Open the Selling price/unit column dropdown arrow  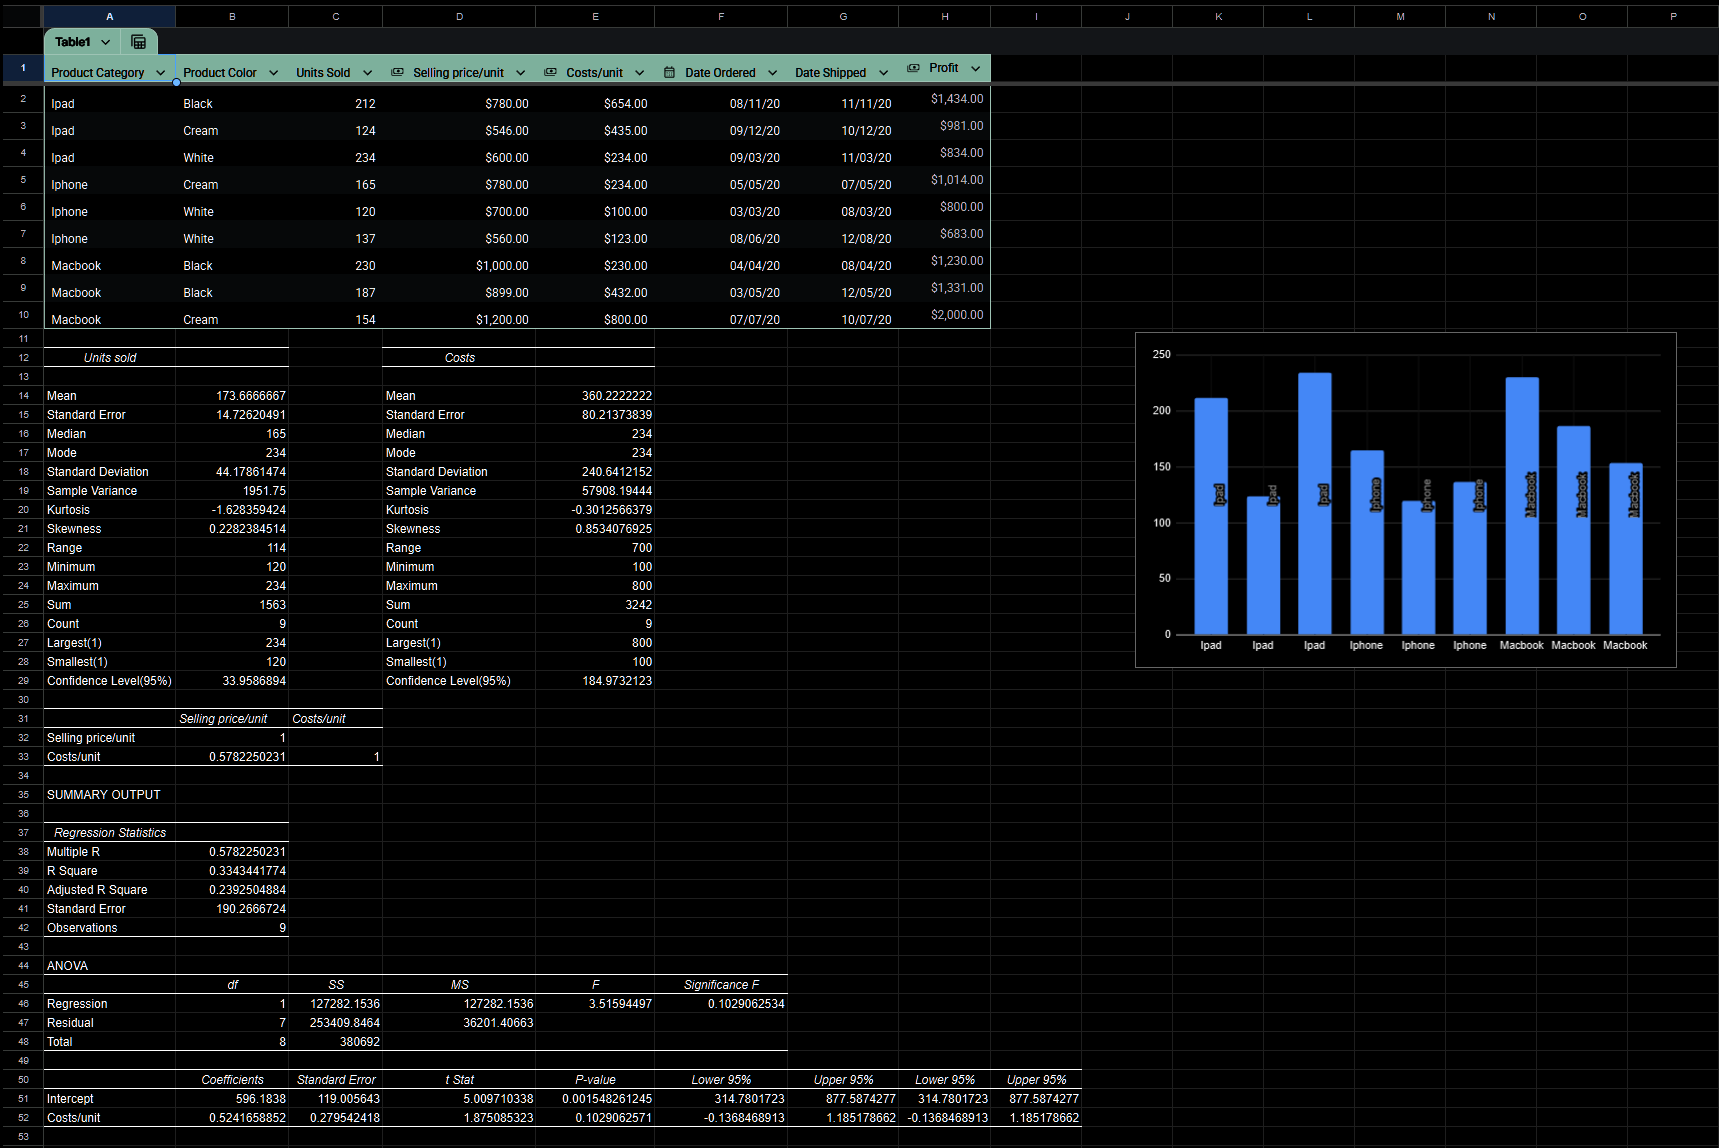(x=520, y=73)
